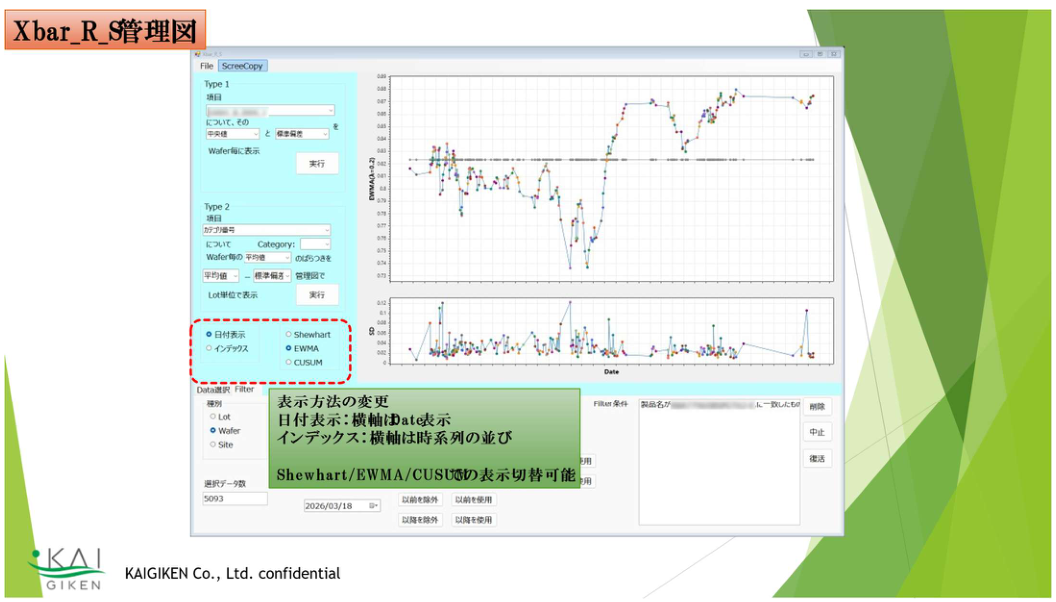This screenshot has width=1056, height=602.
Task: Select Lot as the data type
Action: point(213,416)
